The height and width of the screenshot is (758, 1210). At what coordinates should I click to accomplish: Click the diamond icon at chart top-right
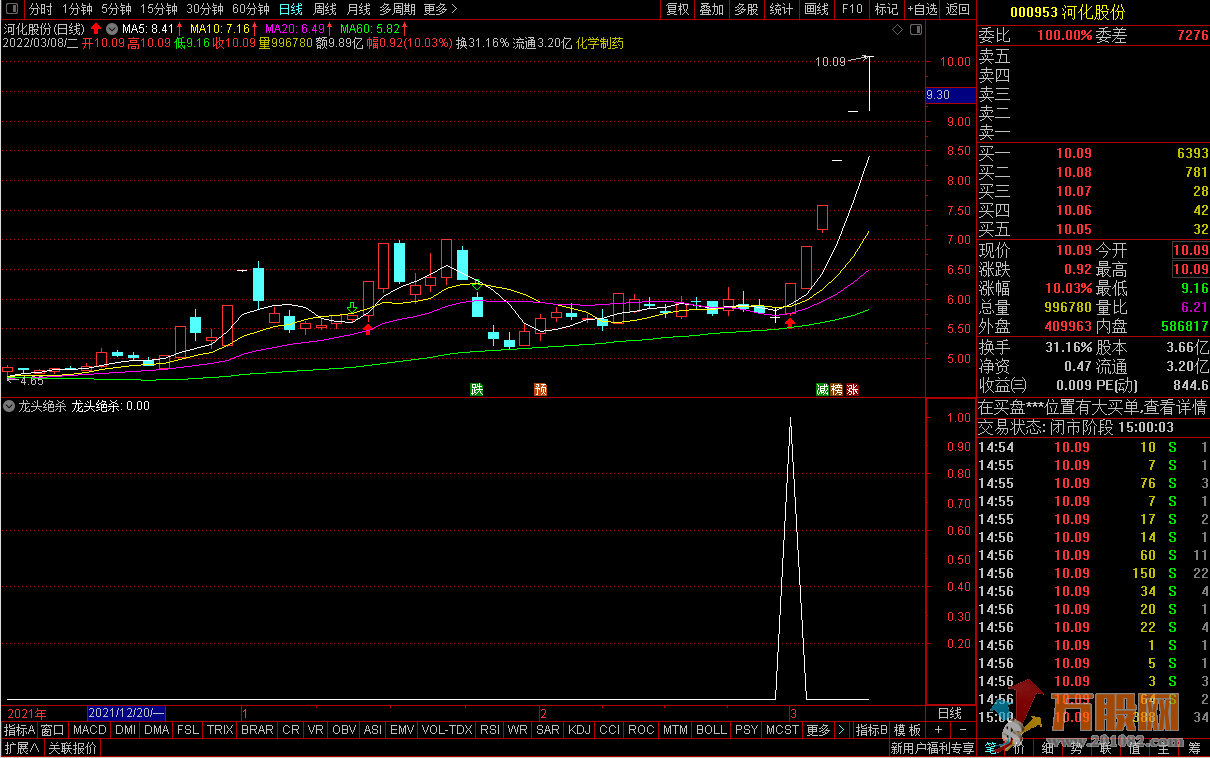pyautogui.click(x=896, y=30)
